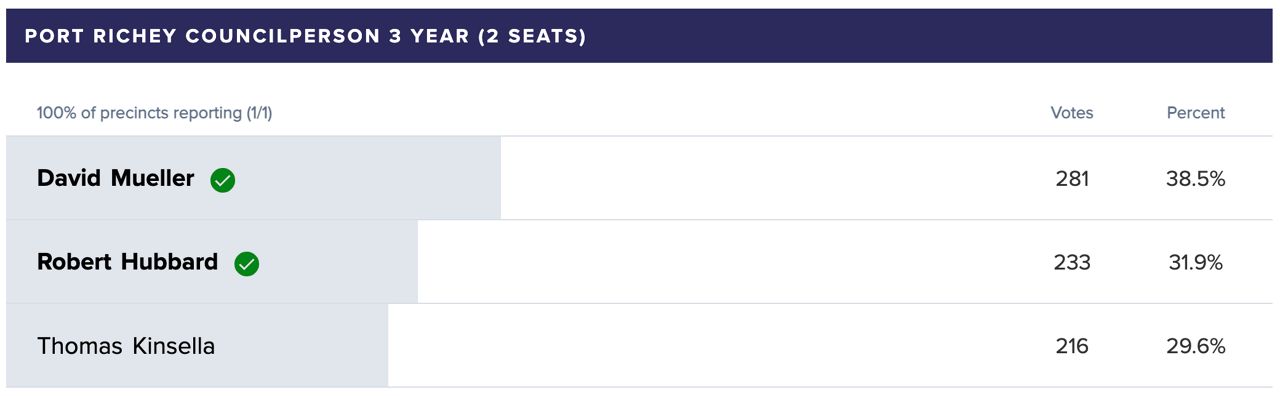Click David Mueller's shaded vote share bar
This screenshot has height=396, width=1280.
coord(253,178)
